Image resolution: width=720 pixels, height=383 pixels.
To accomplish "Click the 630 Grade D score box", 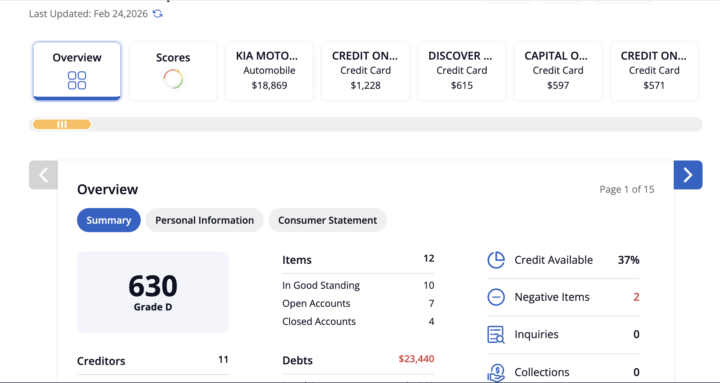I will (x=153, y=292).
